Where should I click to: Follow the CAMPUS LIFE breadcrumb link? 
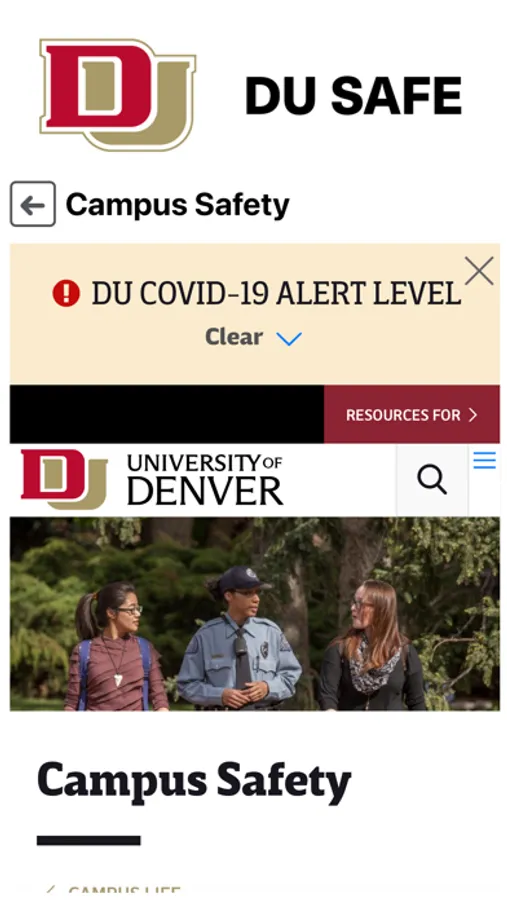click(124, 893)
